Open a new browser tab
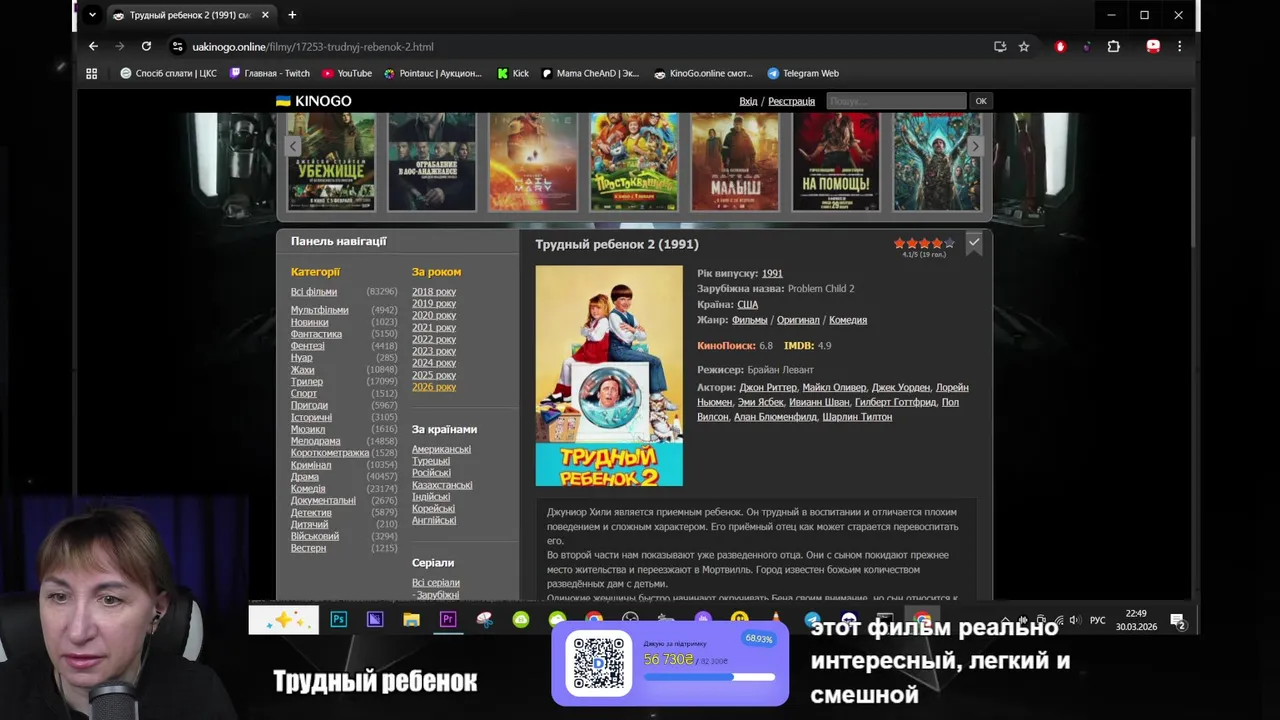This screenshot has height=720, width=1280. click(x=292, y=15)
